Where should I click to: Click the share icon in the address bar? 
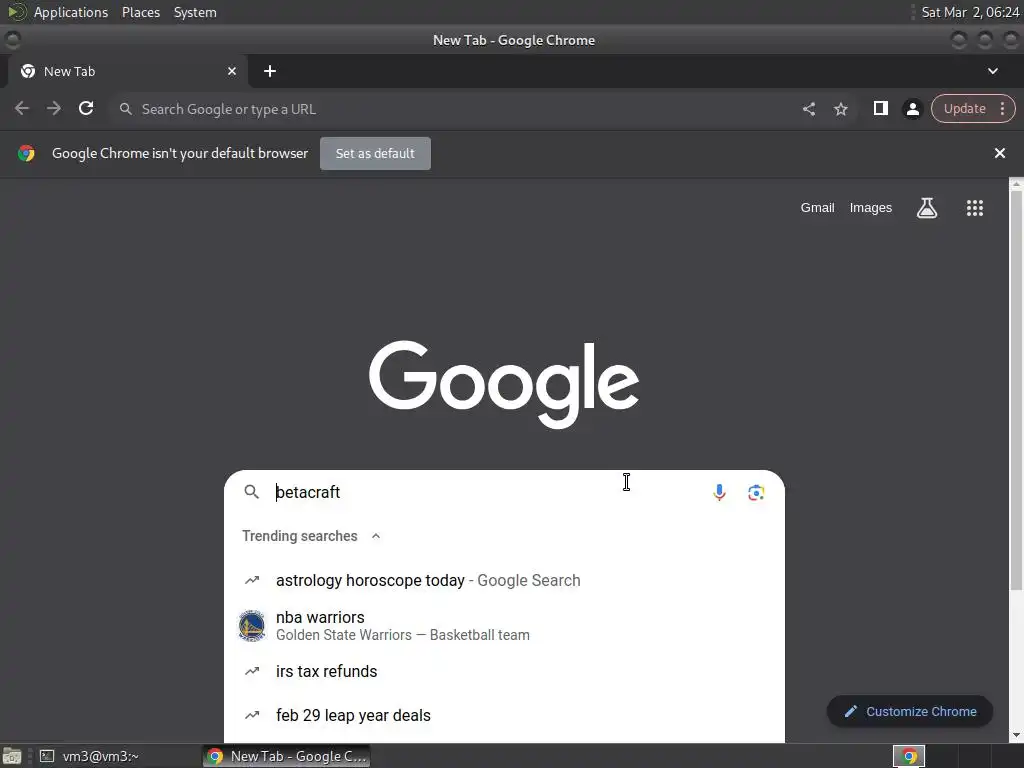click(x=808, y=109)
